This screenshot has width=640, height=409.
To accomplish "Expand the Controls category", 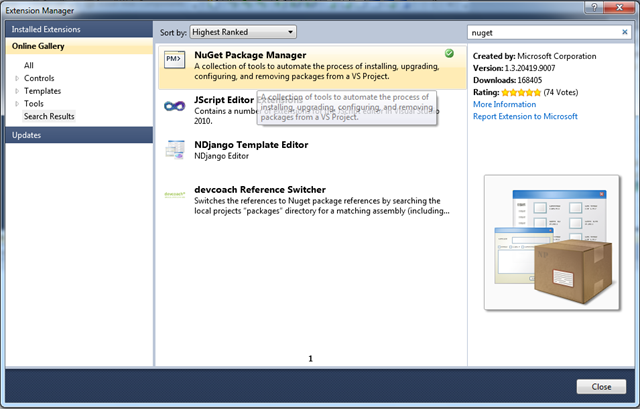I will (x=16, y=78).
